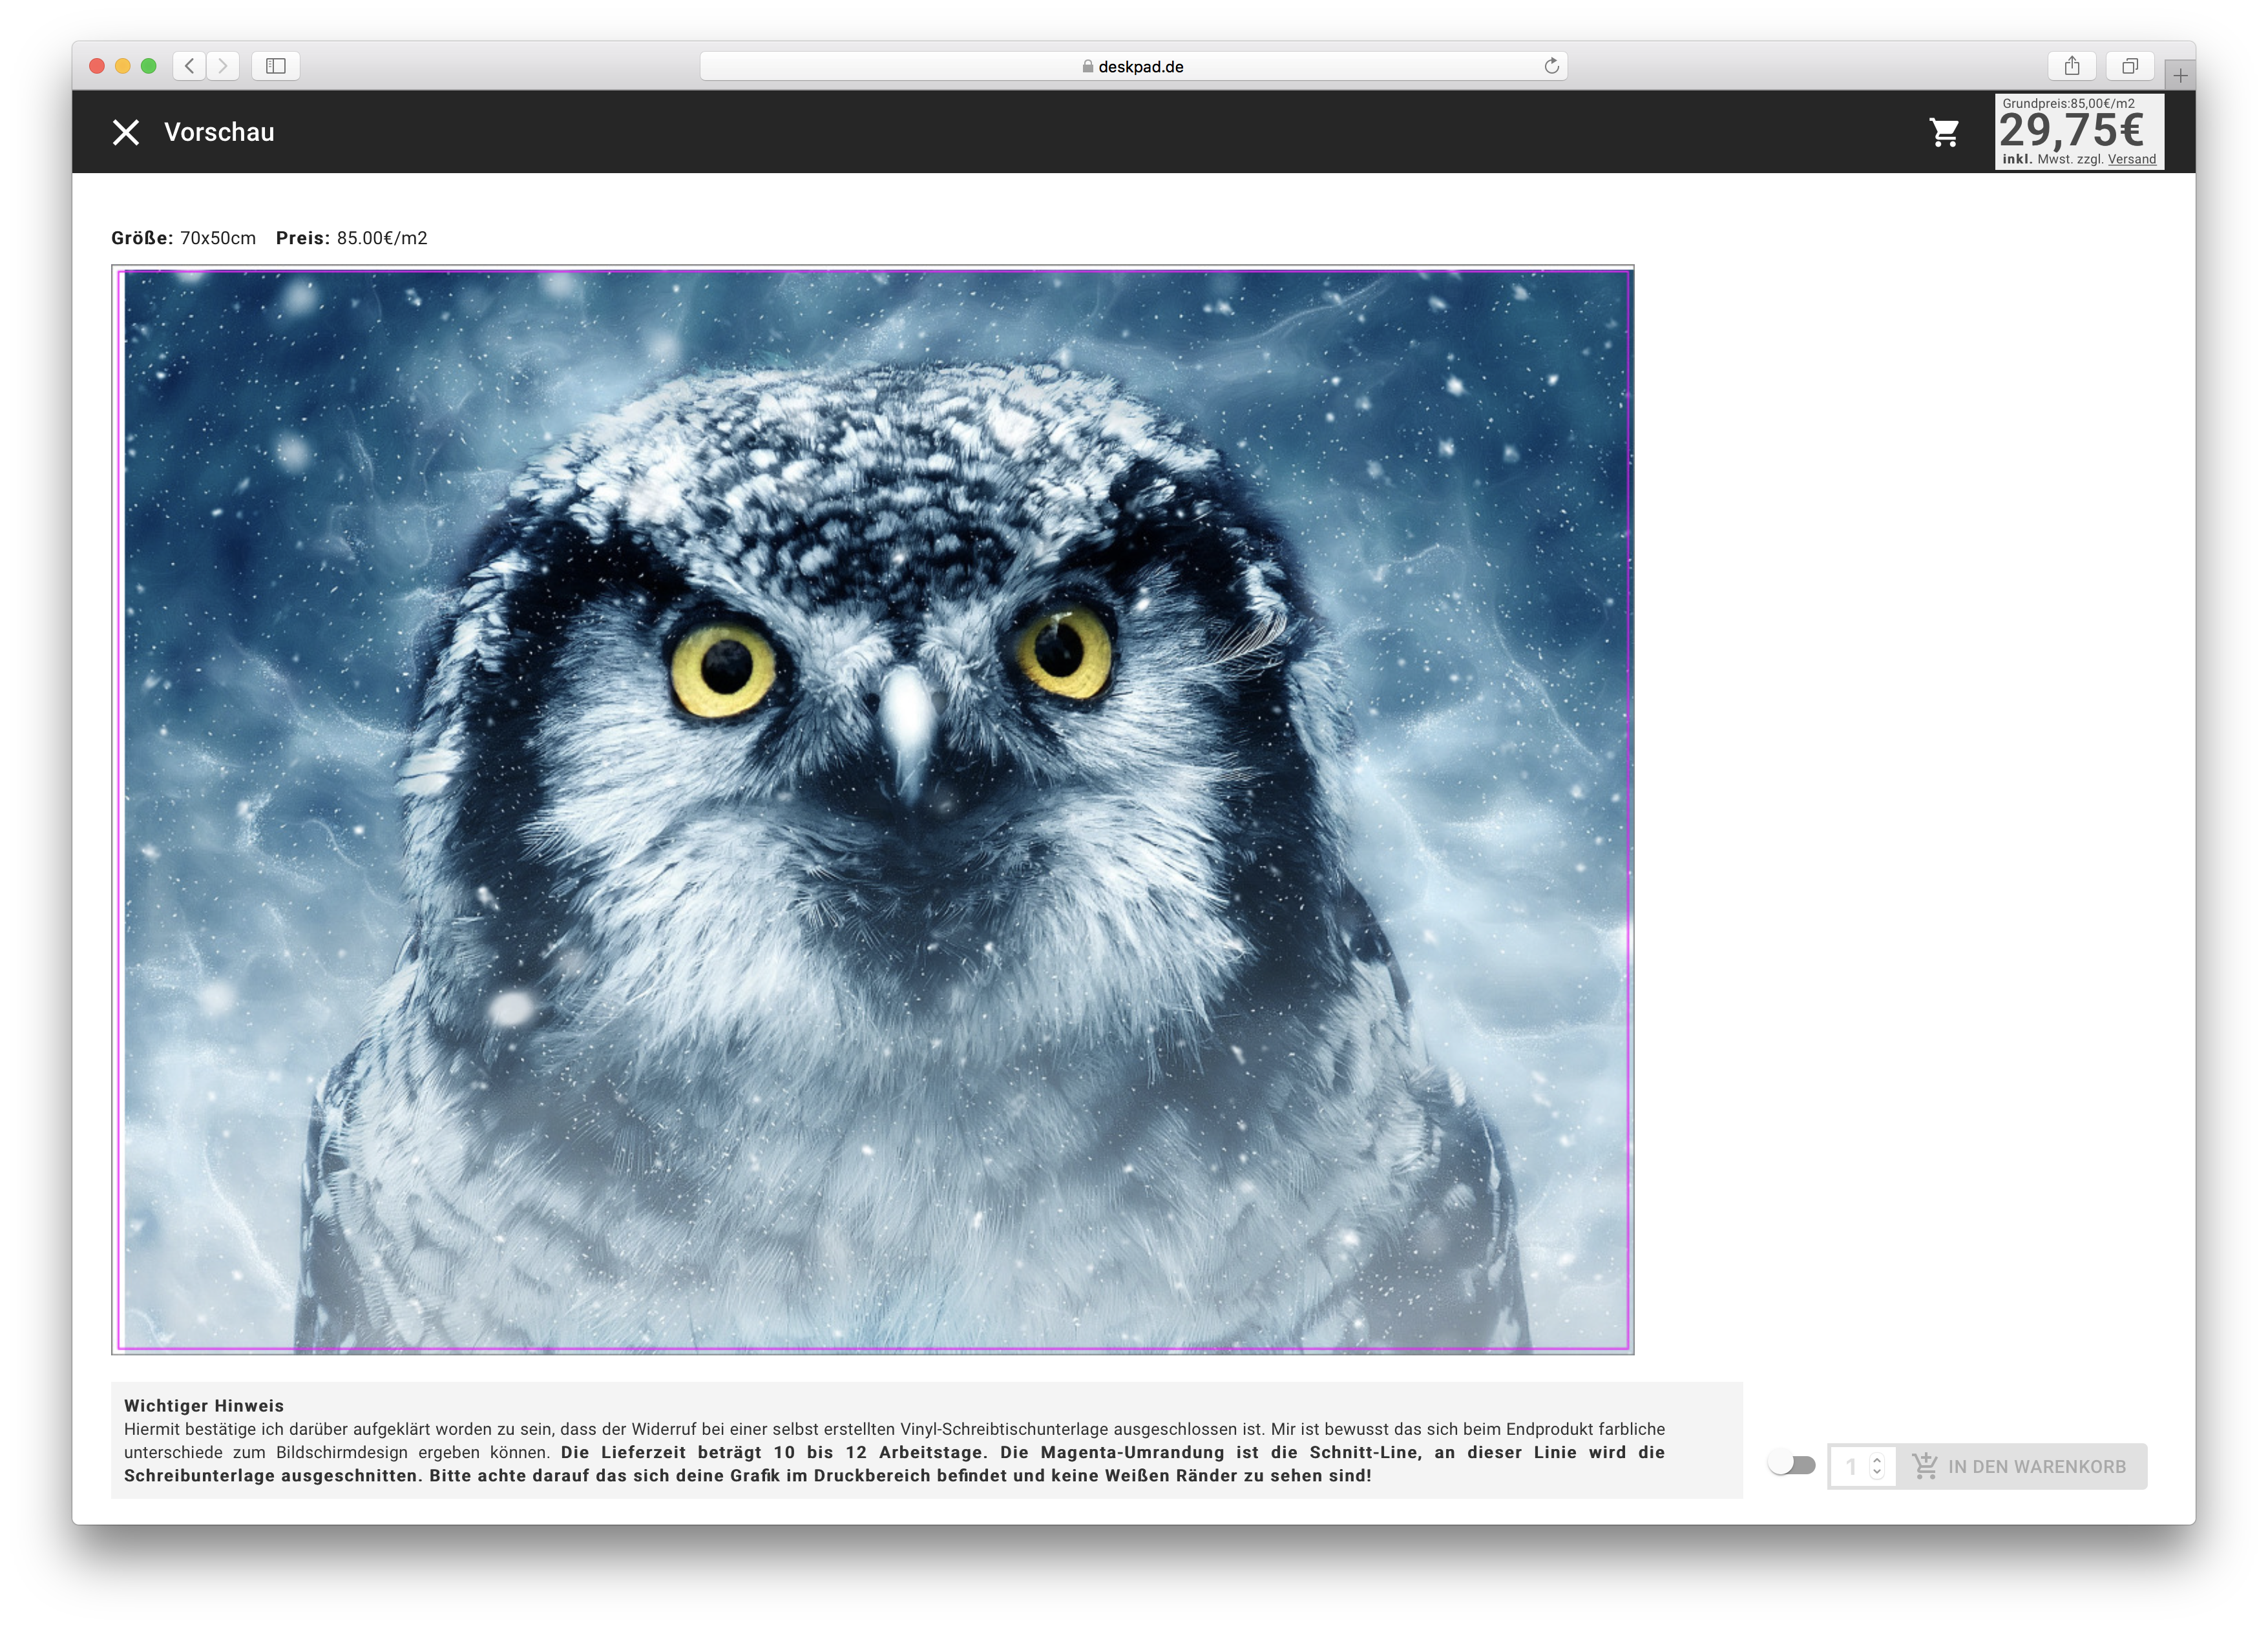Close the Vorschau preview with the X

[126, 132]
